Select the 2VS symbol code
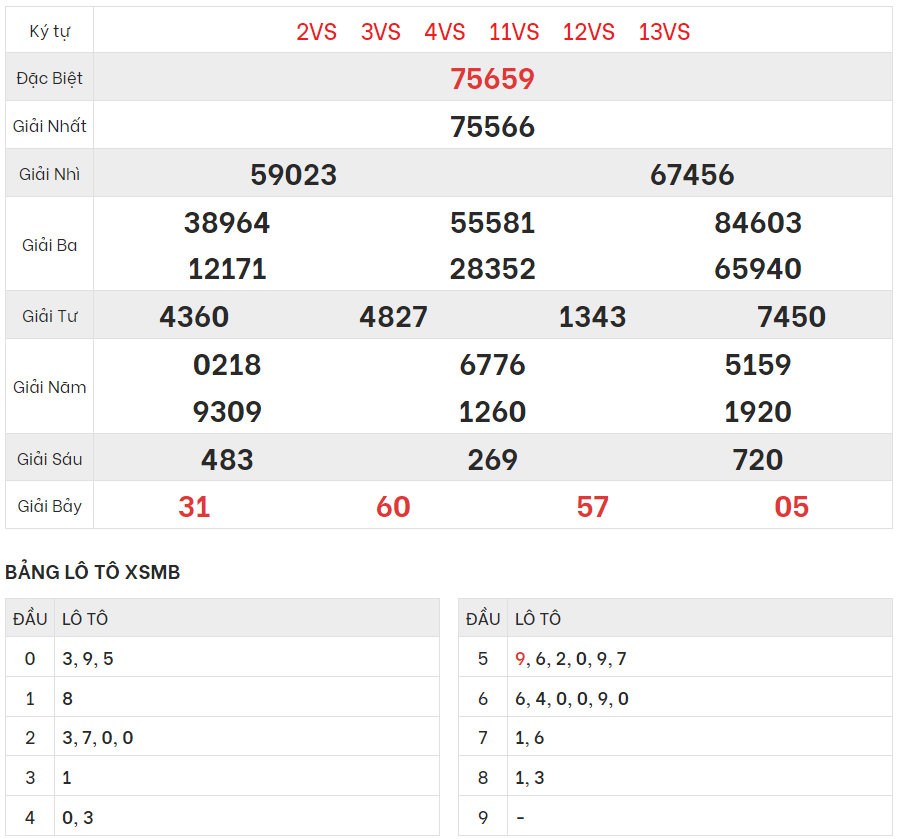This screenshot has width=897, height=839. point(317,32)
